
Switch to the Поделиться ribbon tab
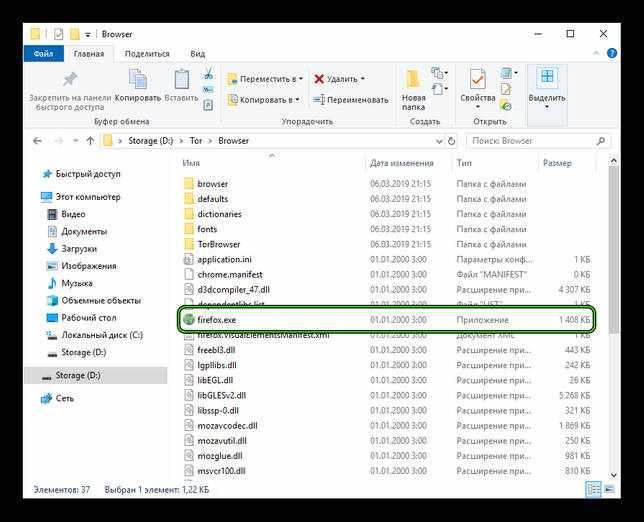[147, 54]
